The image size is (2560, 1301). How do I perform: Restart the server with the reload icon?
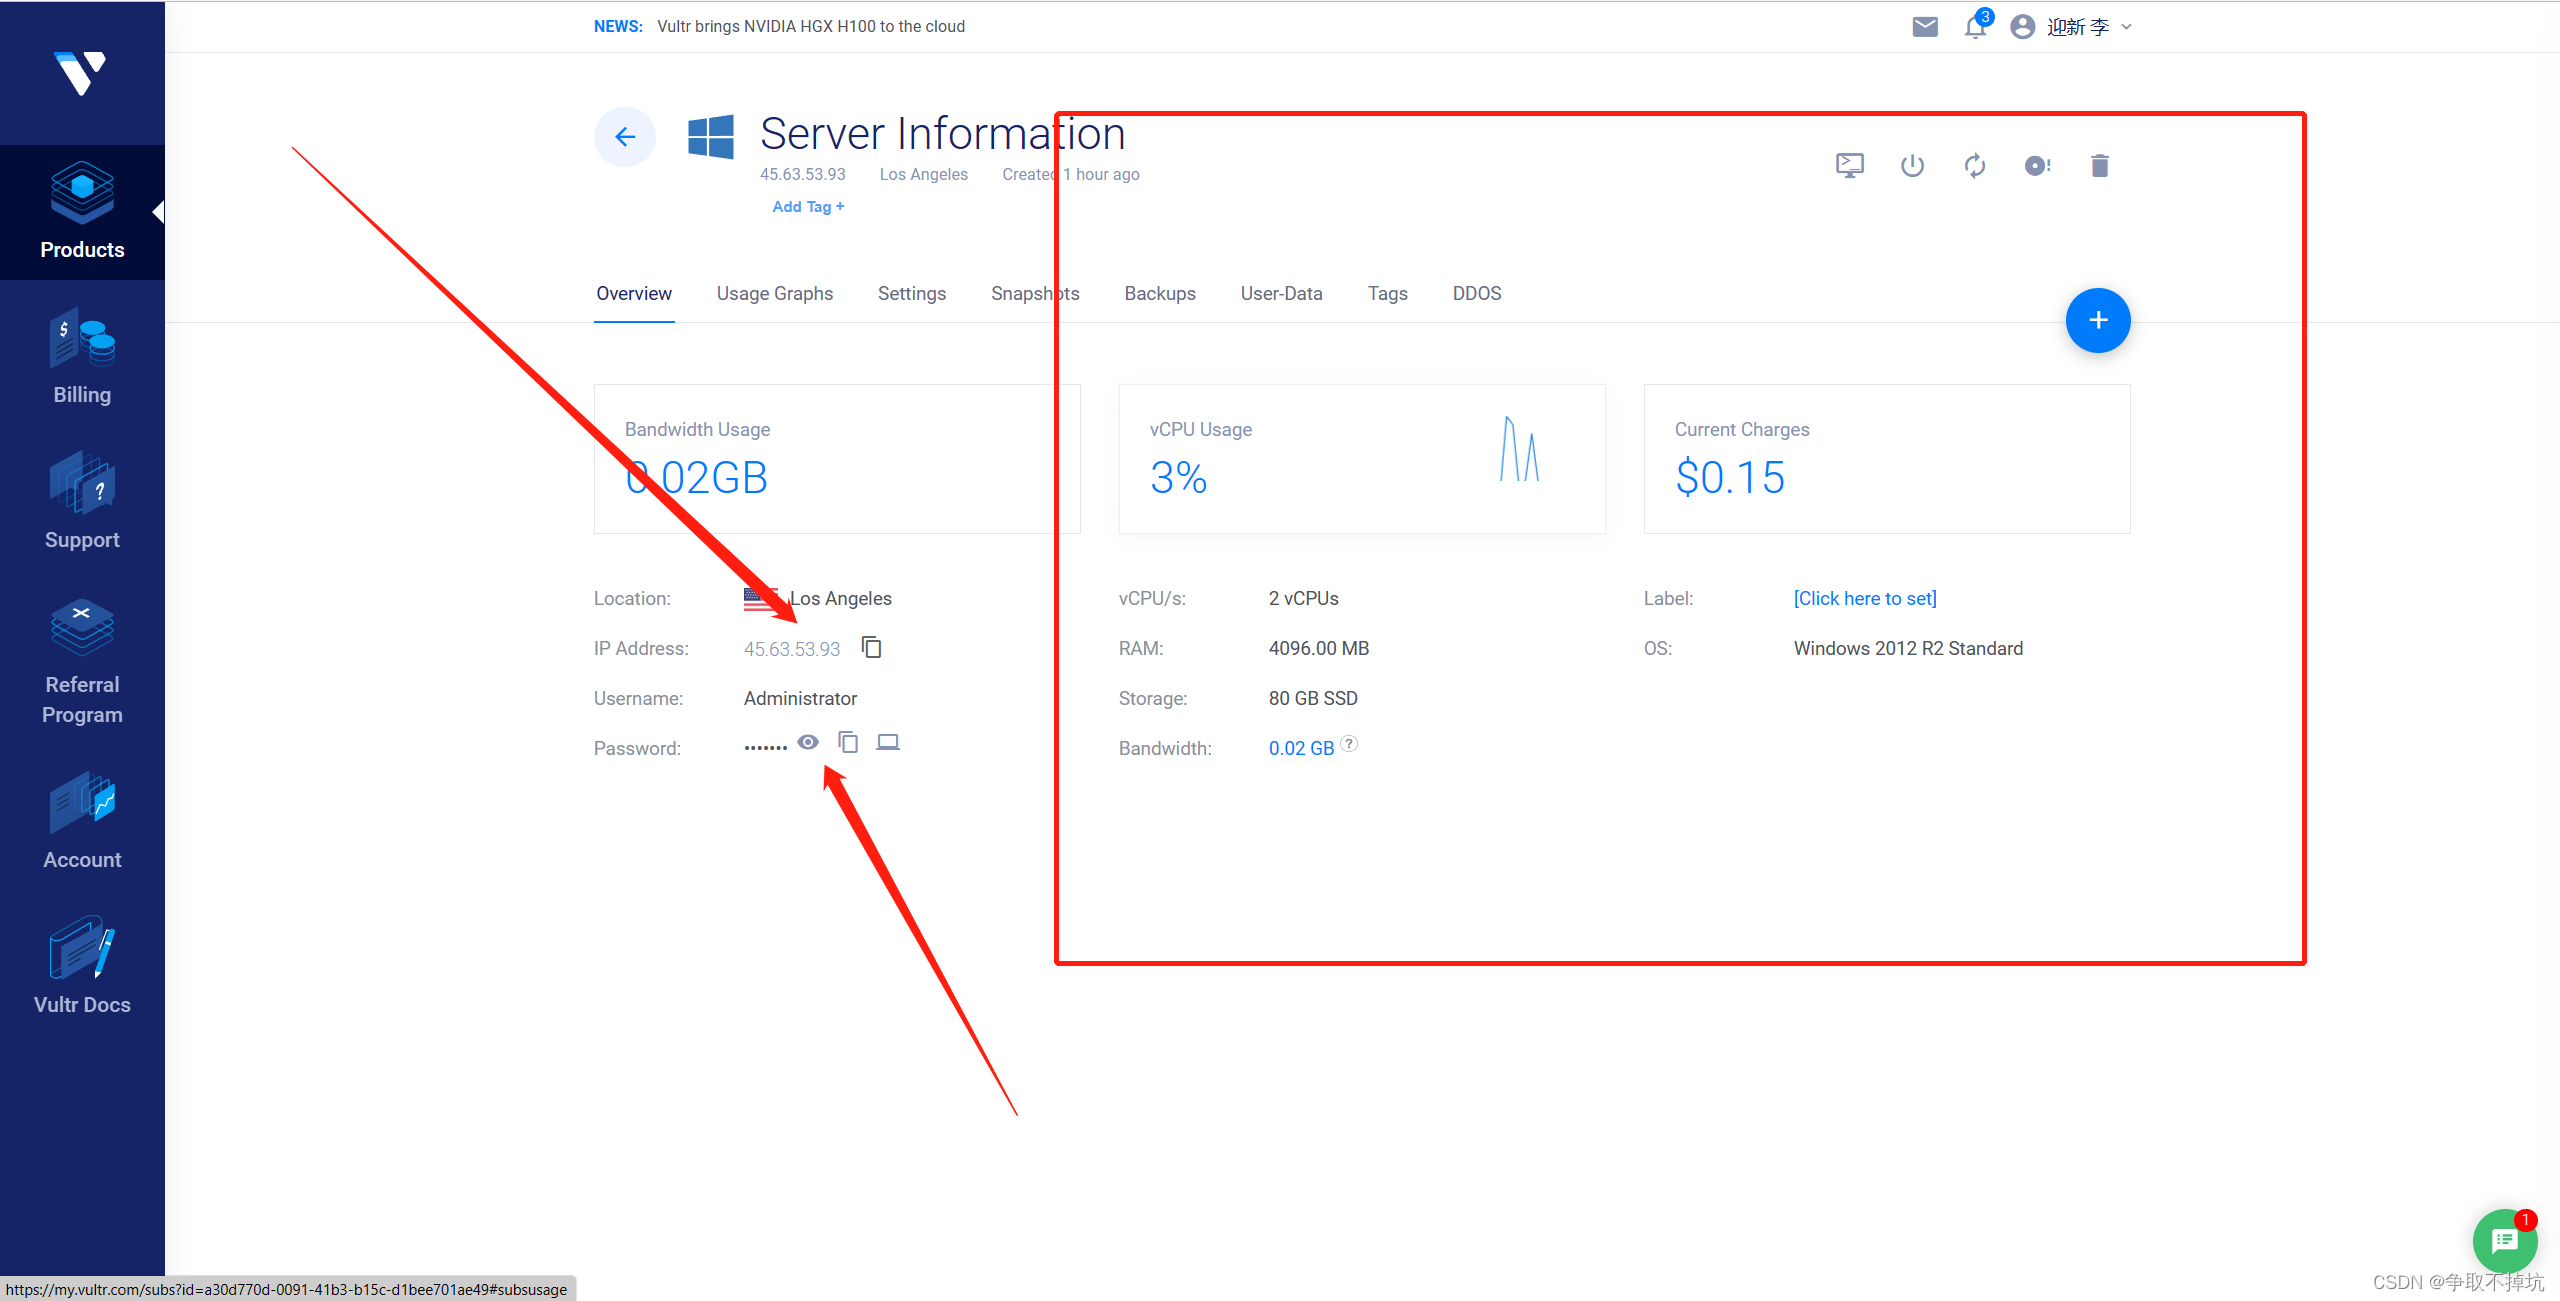click(1975, 165)
